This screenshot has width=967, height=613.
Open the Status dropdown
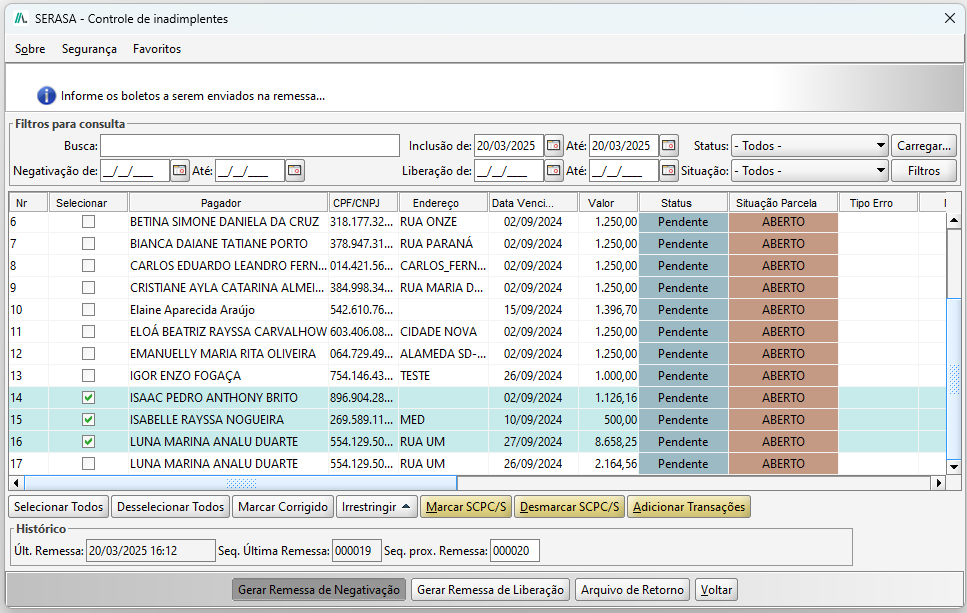pyautogui.click(x=809, y=146)
